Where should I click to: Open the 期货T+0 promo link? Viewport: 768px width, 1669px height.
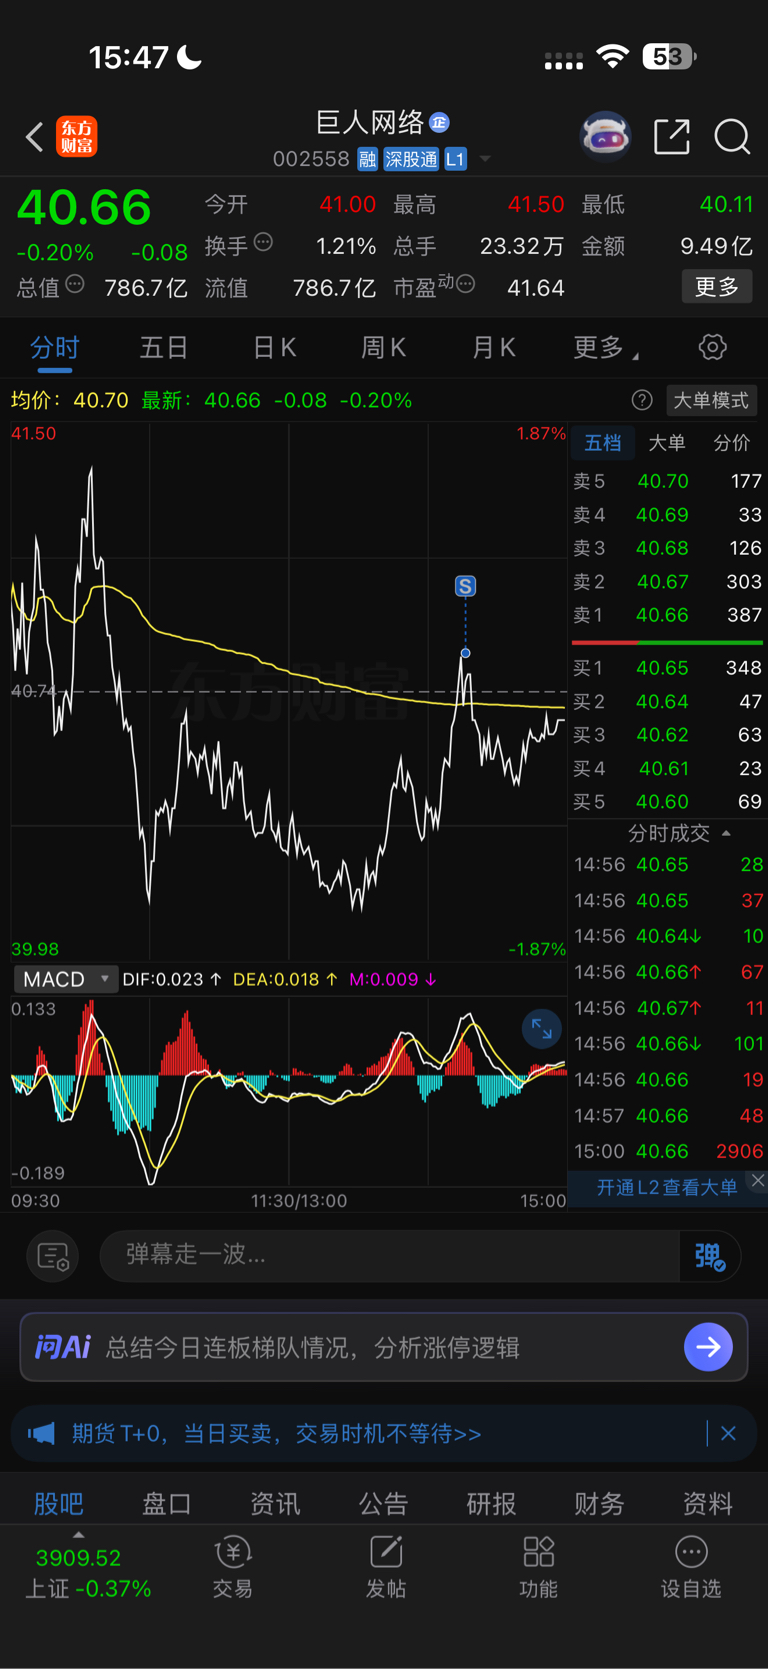pyautogui.click(x=277, y=1433)
